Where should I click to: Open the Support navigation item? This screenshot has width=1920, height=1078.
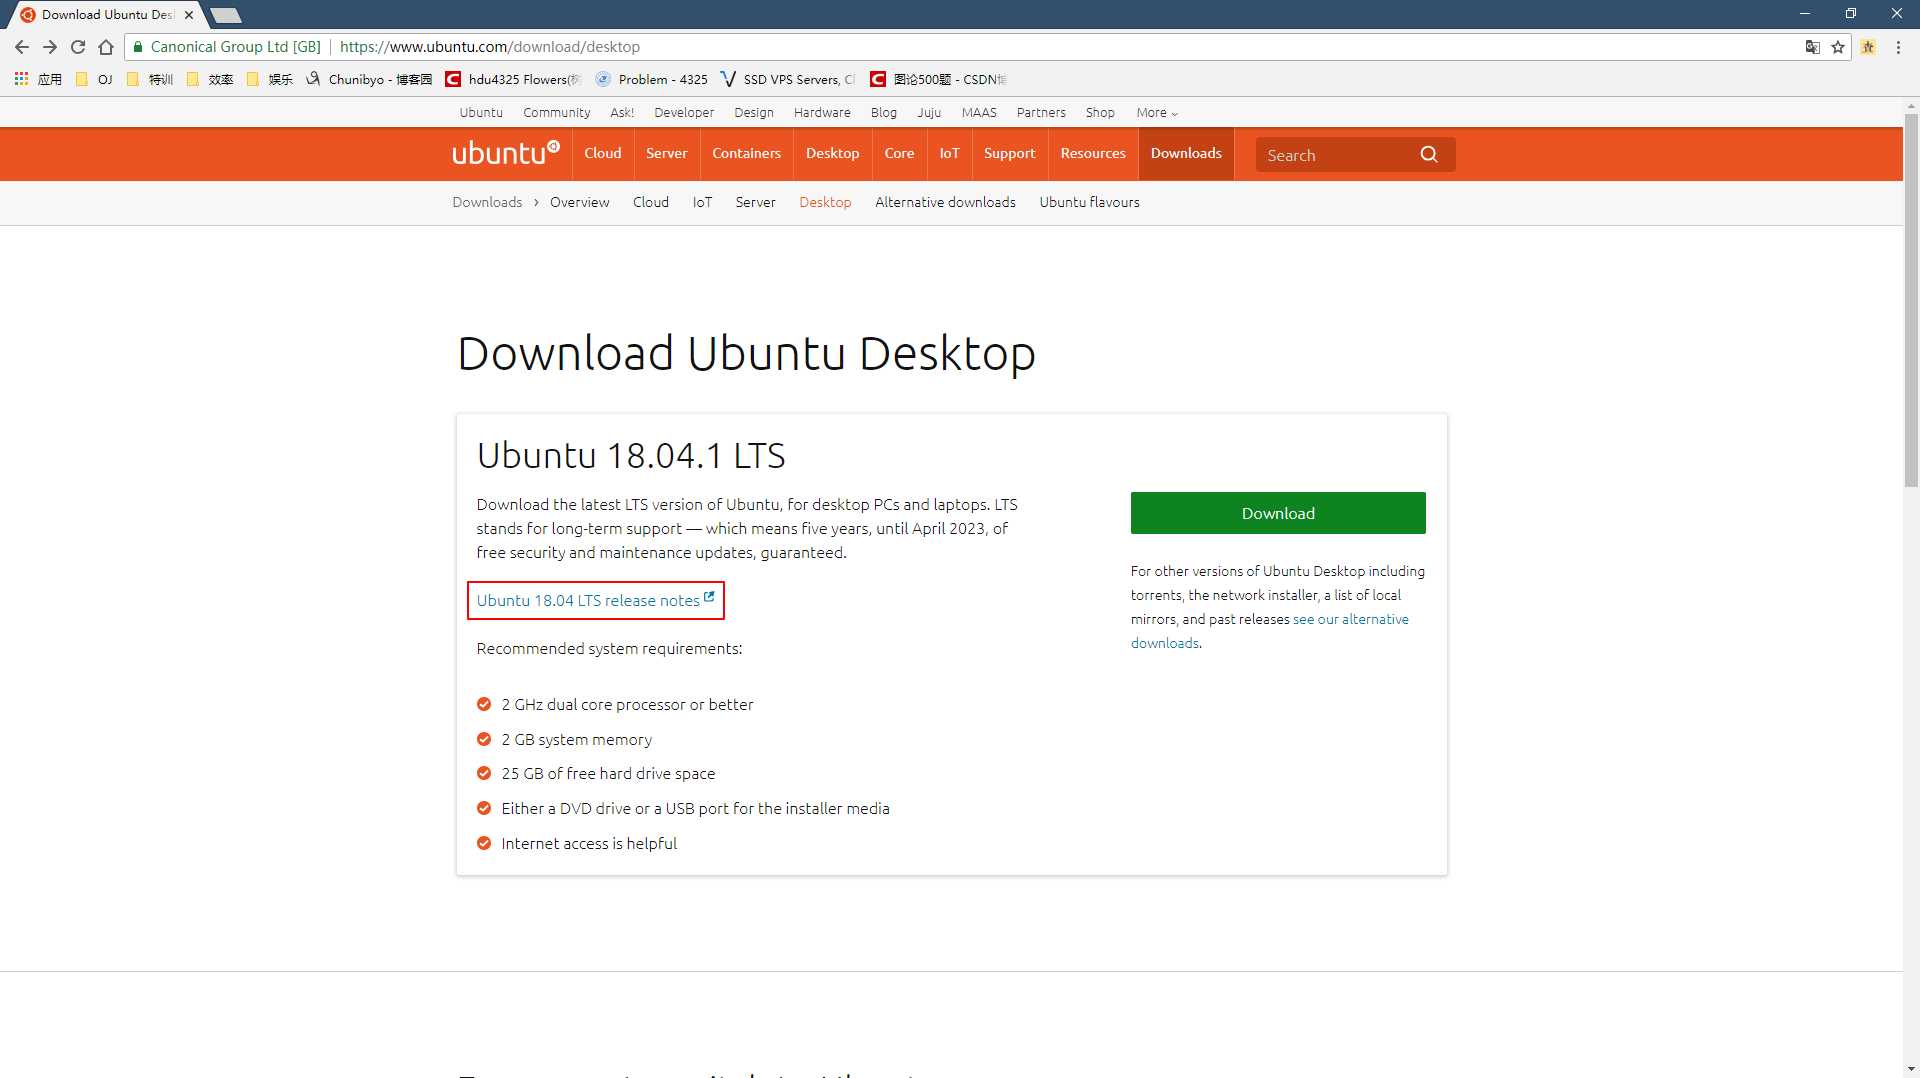[x=1009, y=153]
